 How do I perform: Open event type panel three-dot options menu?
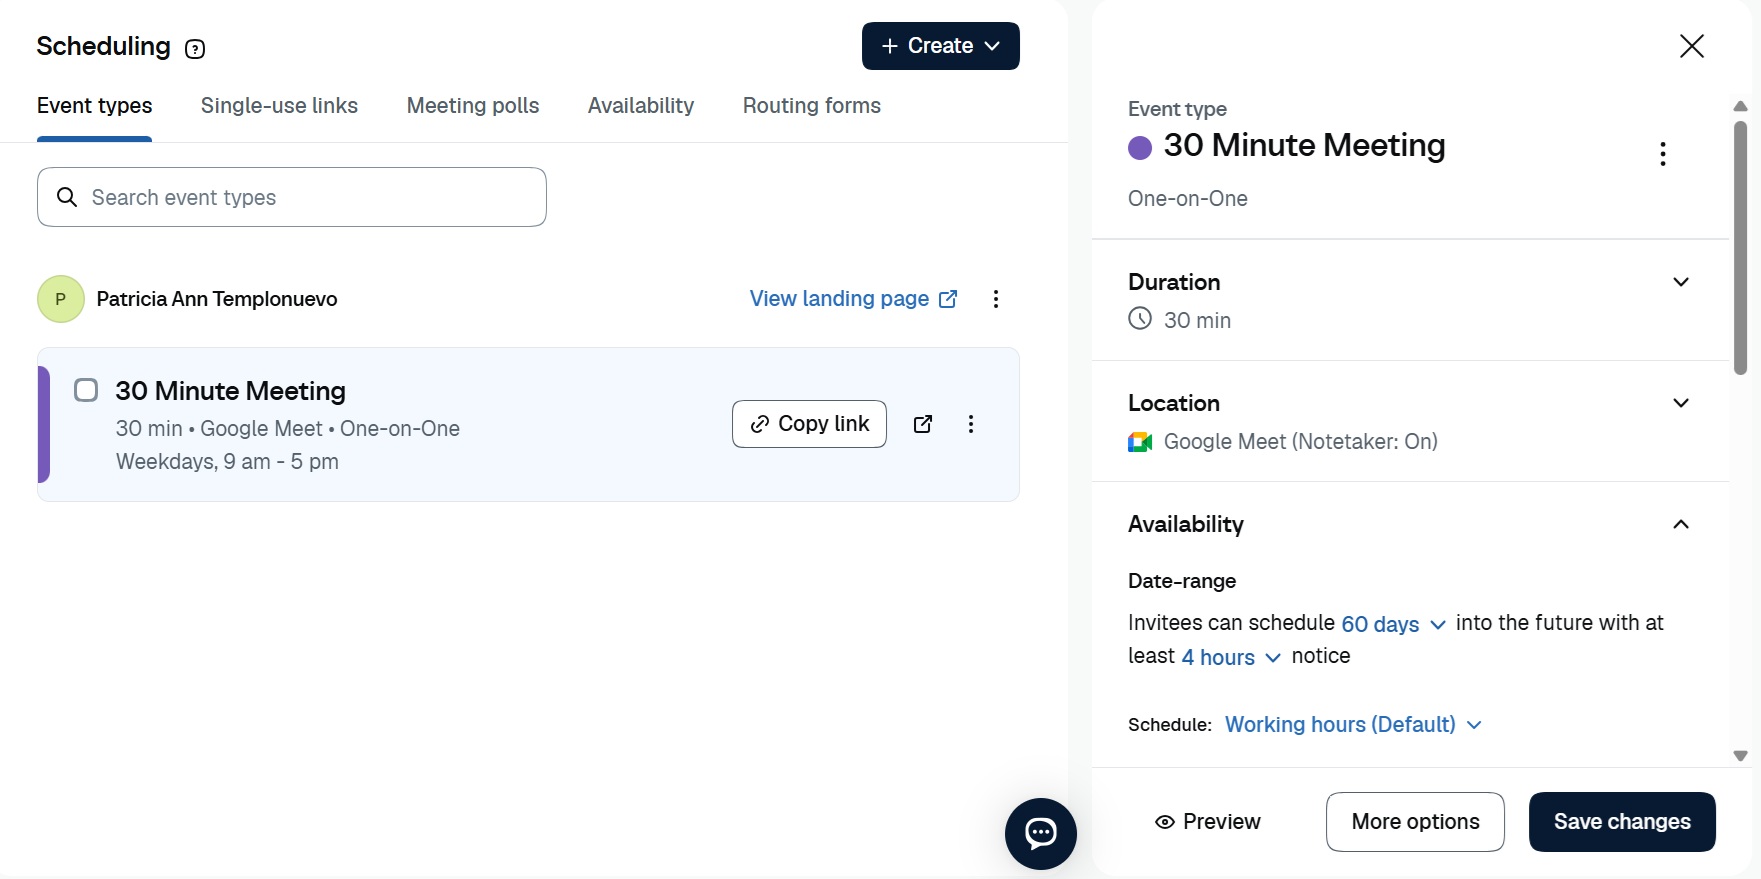click(1663, 153)
